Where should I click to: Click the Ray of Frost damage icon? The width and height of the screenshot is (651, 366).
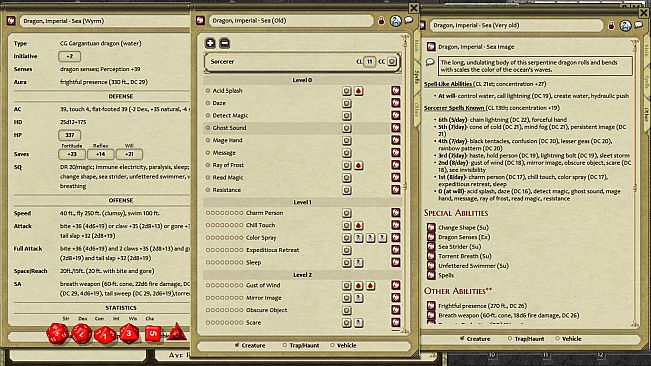coord(359,165)
